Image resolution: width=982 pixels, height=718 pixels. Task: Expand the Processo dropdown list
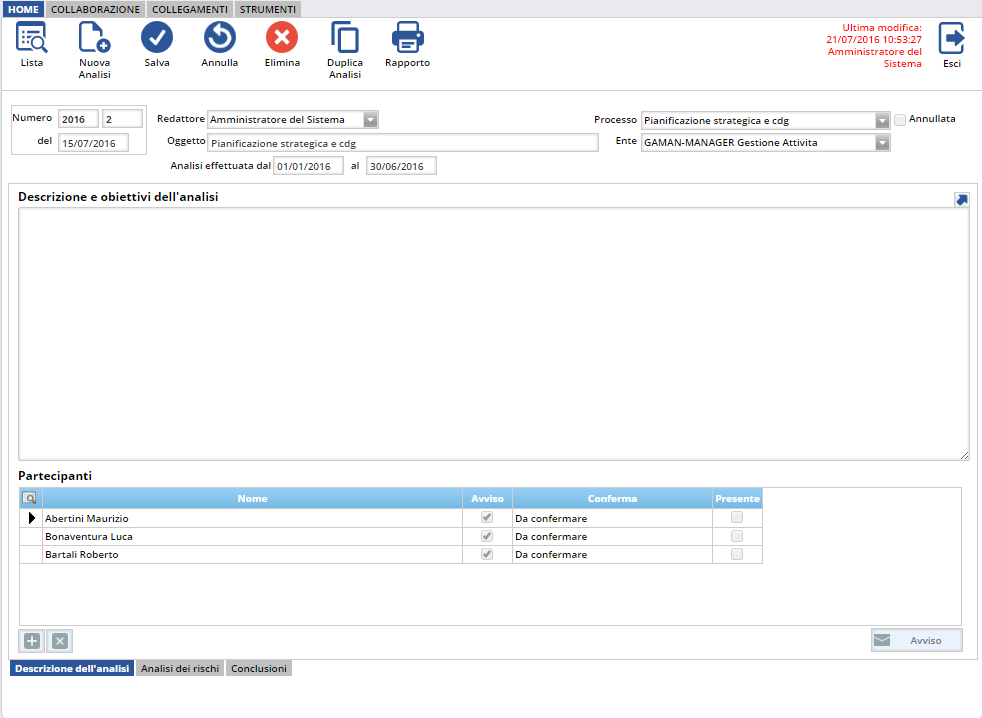(x=882, y=121)
